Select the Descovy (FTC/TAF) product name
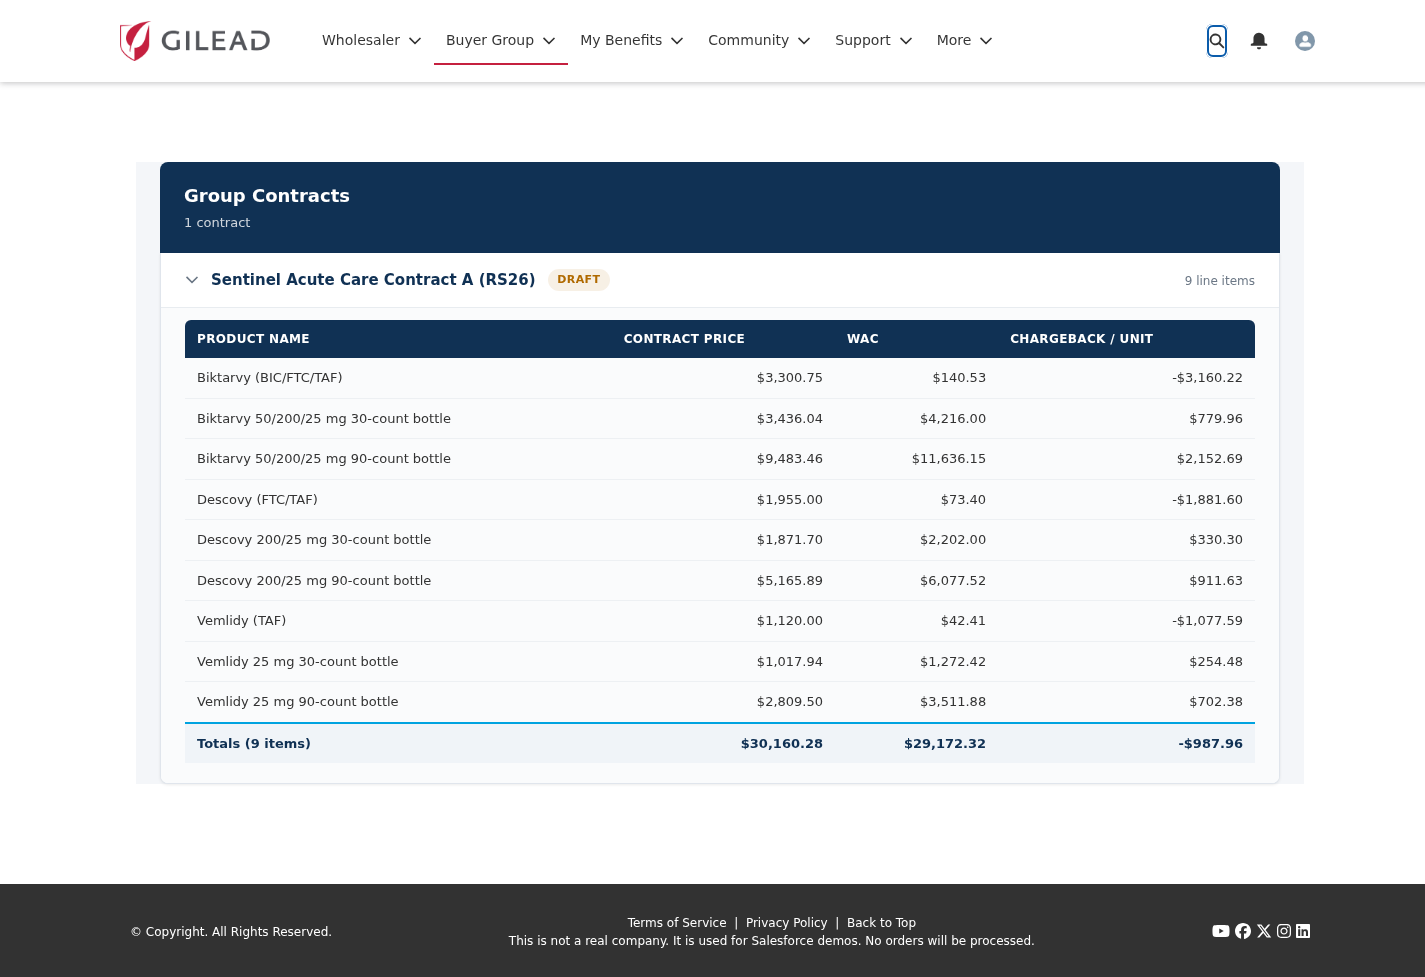The width and height of the screenshot is (1425, 977). pos(257,500)
